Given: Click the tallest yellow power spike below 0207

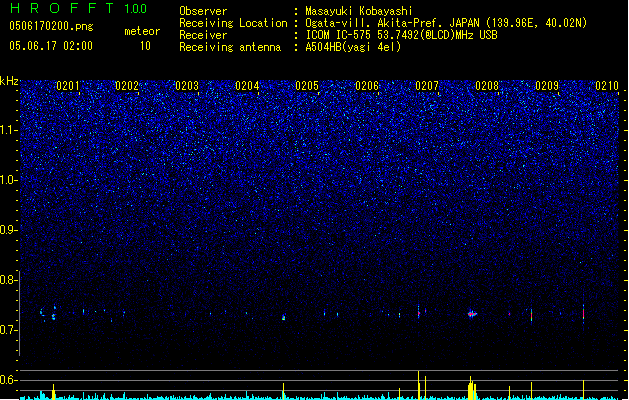Looking at the screenshot, I should (x=418, y=385).
